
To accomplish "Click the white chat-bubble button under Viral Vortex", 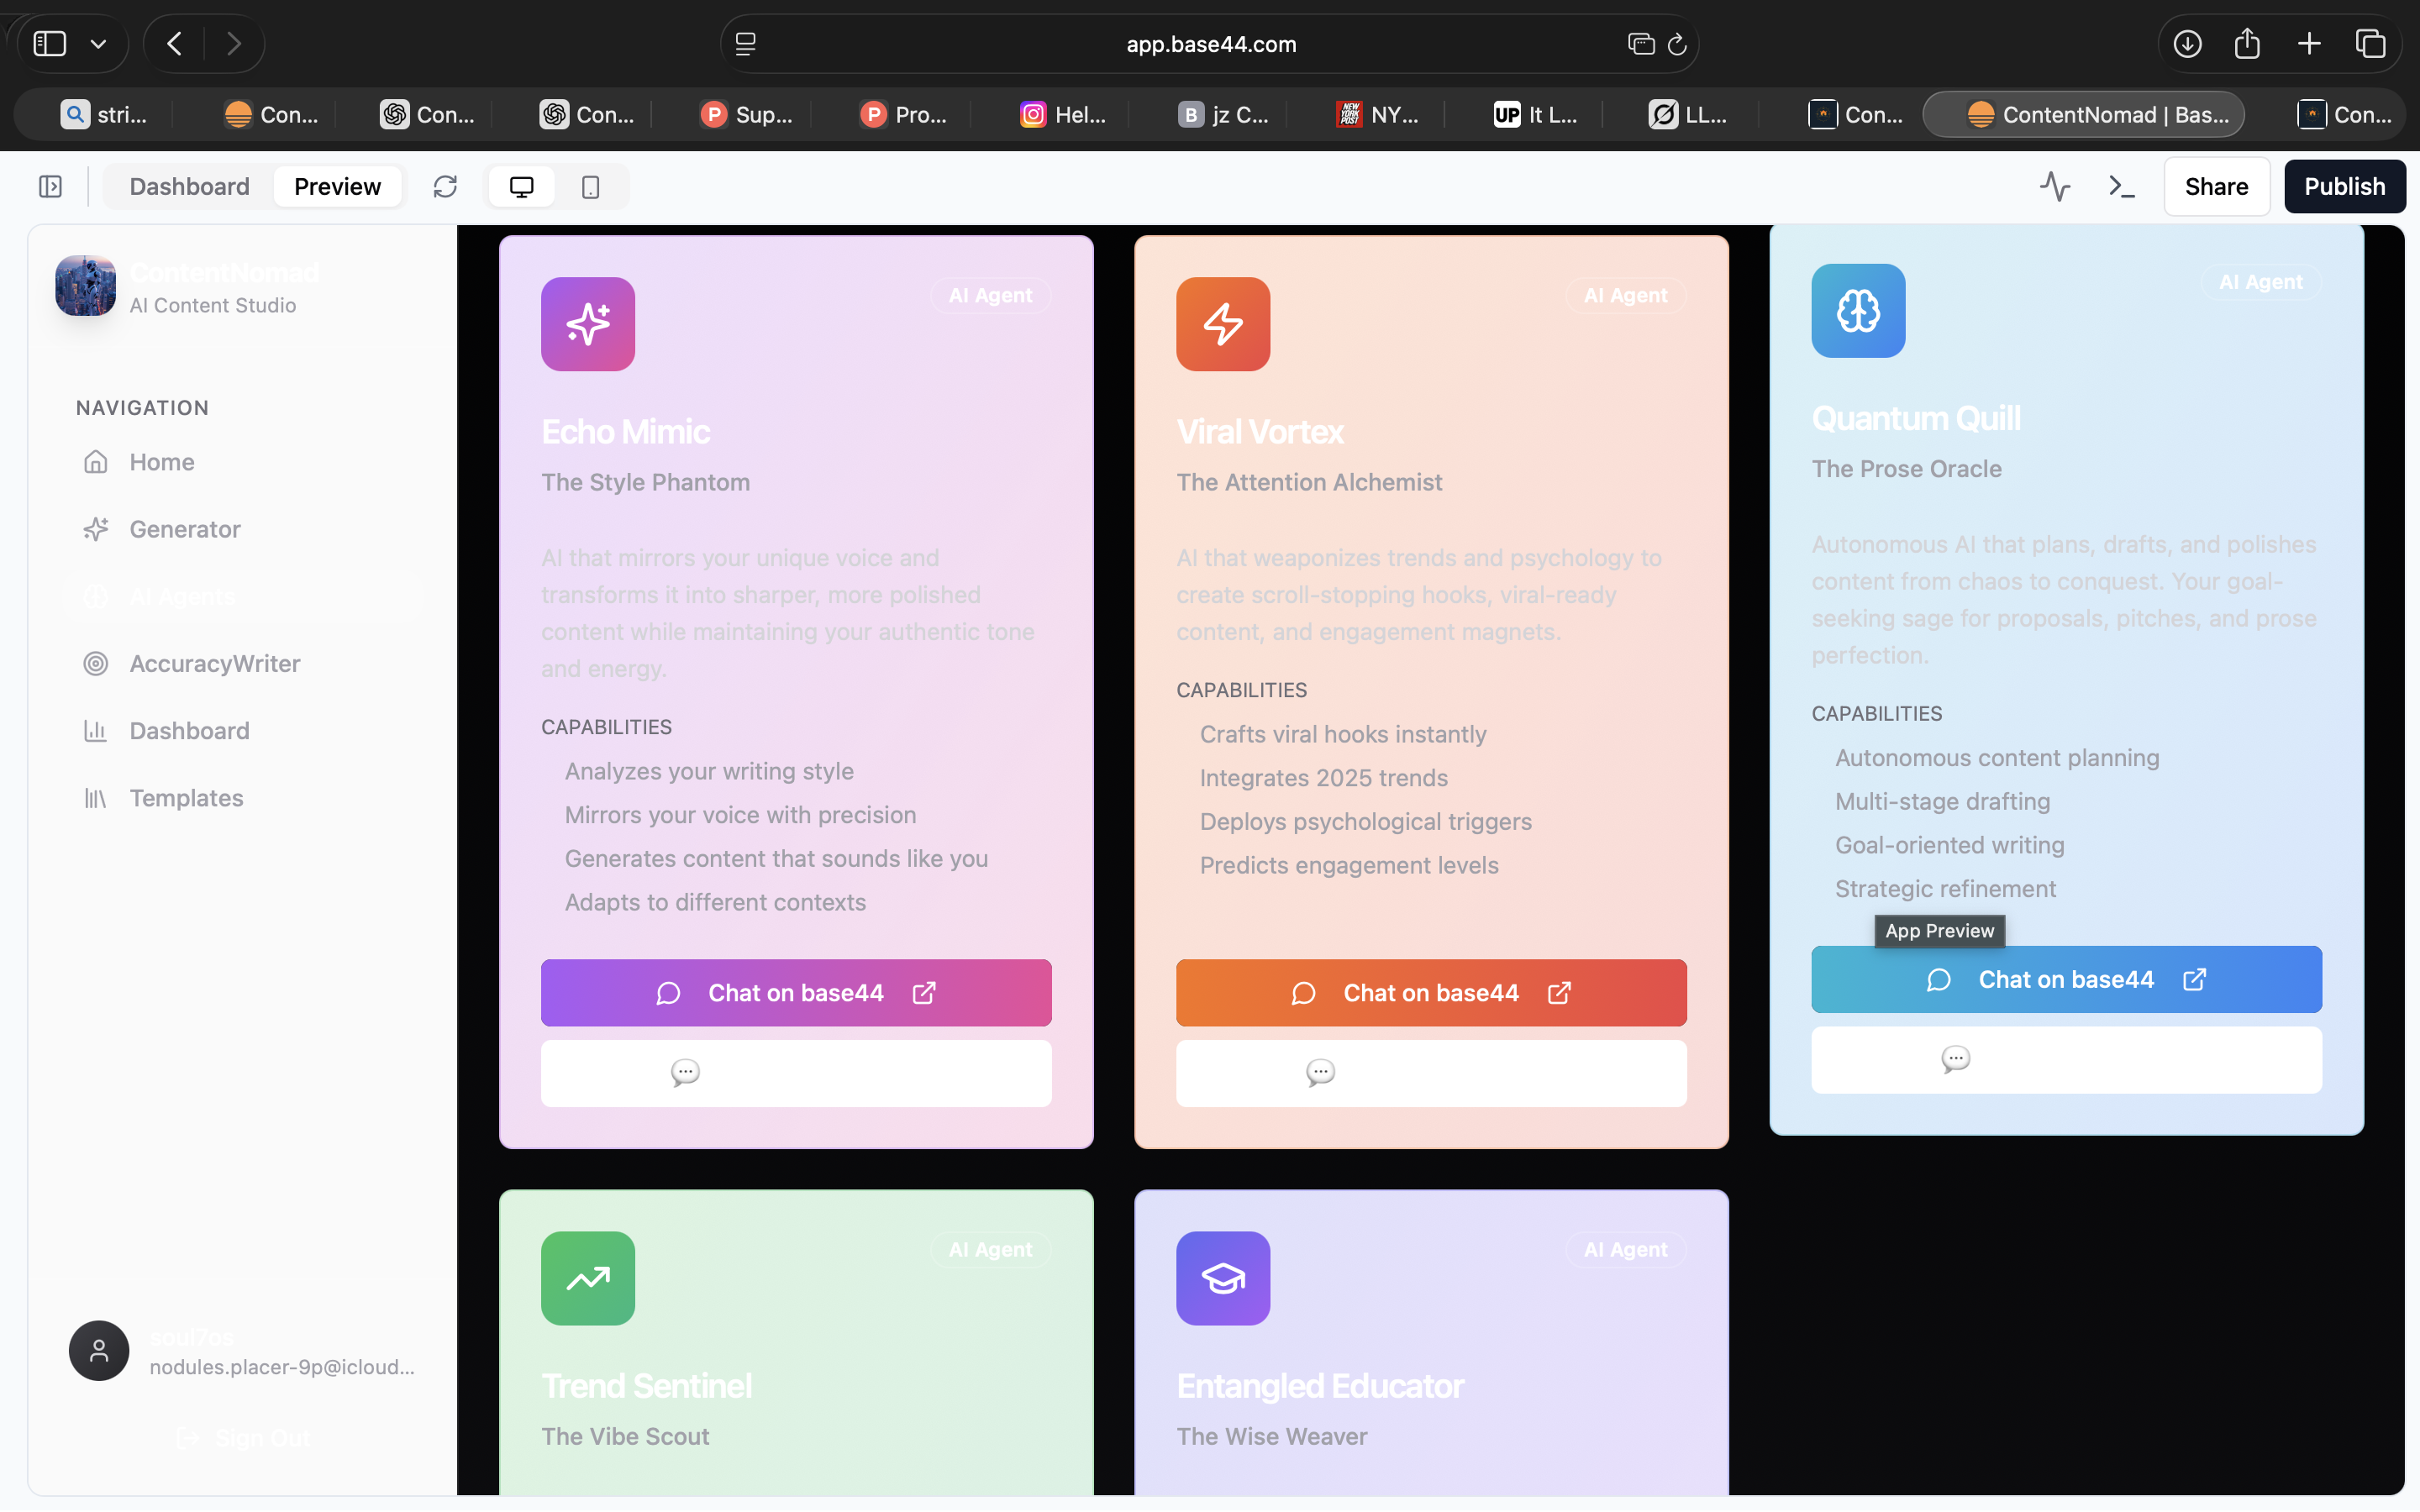I will point(1431,1073).
